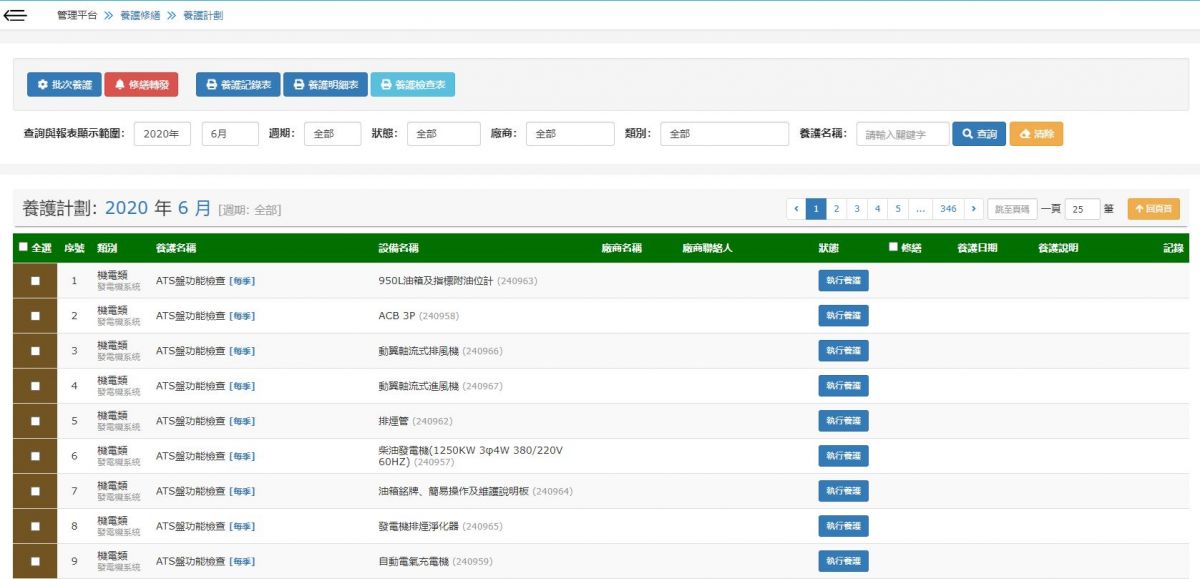Click the pagination ellipsis … item
The height and width of the screenshot is (579, 1200).
point(920,209)
